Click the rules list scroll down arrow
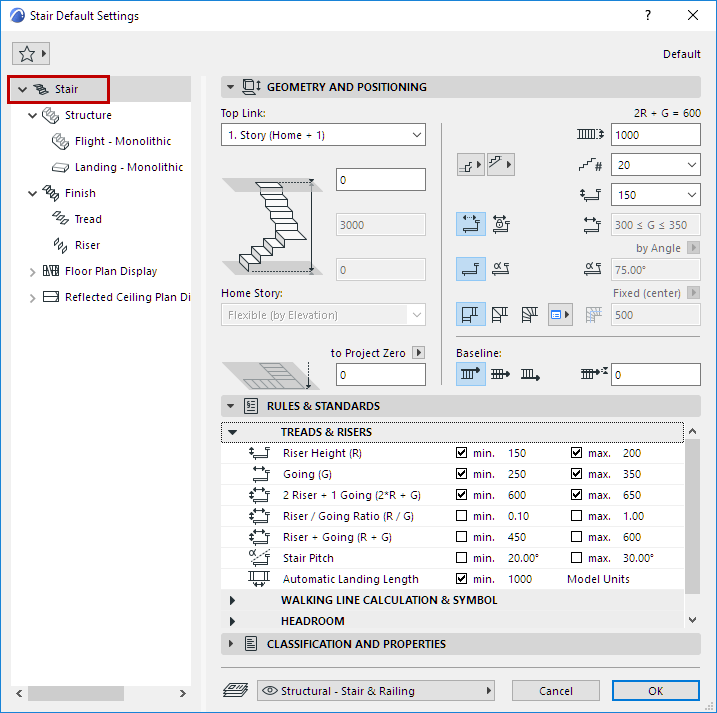Viewport: 717px width, 713px height. click(692, 620)
